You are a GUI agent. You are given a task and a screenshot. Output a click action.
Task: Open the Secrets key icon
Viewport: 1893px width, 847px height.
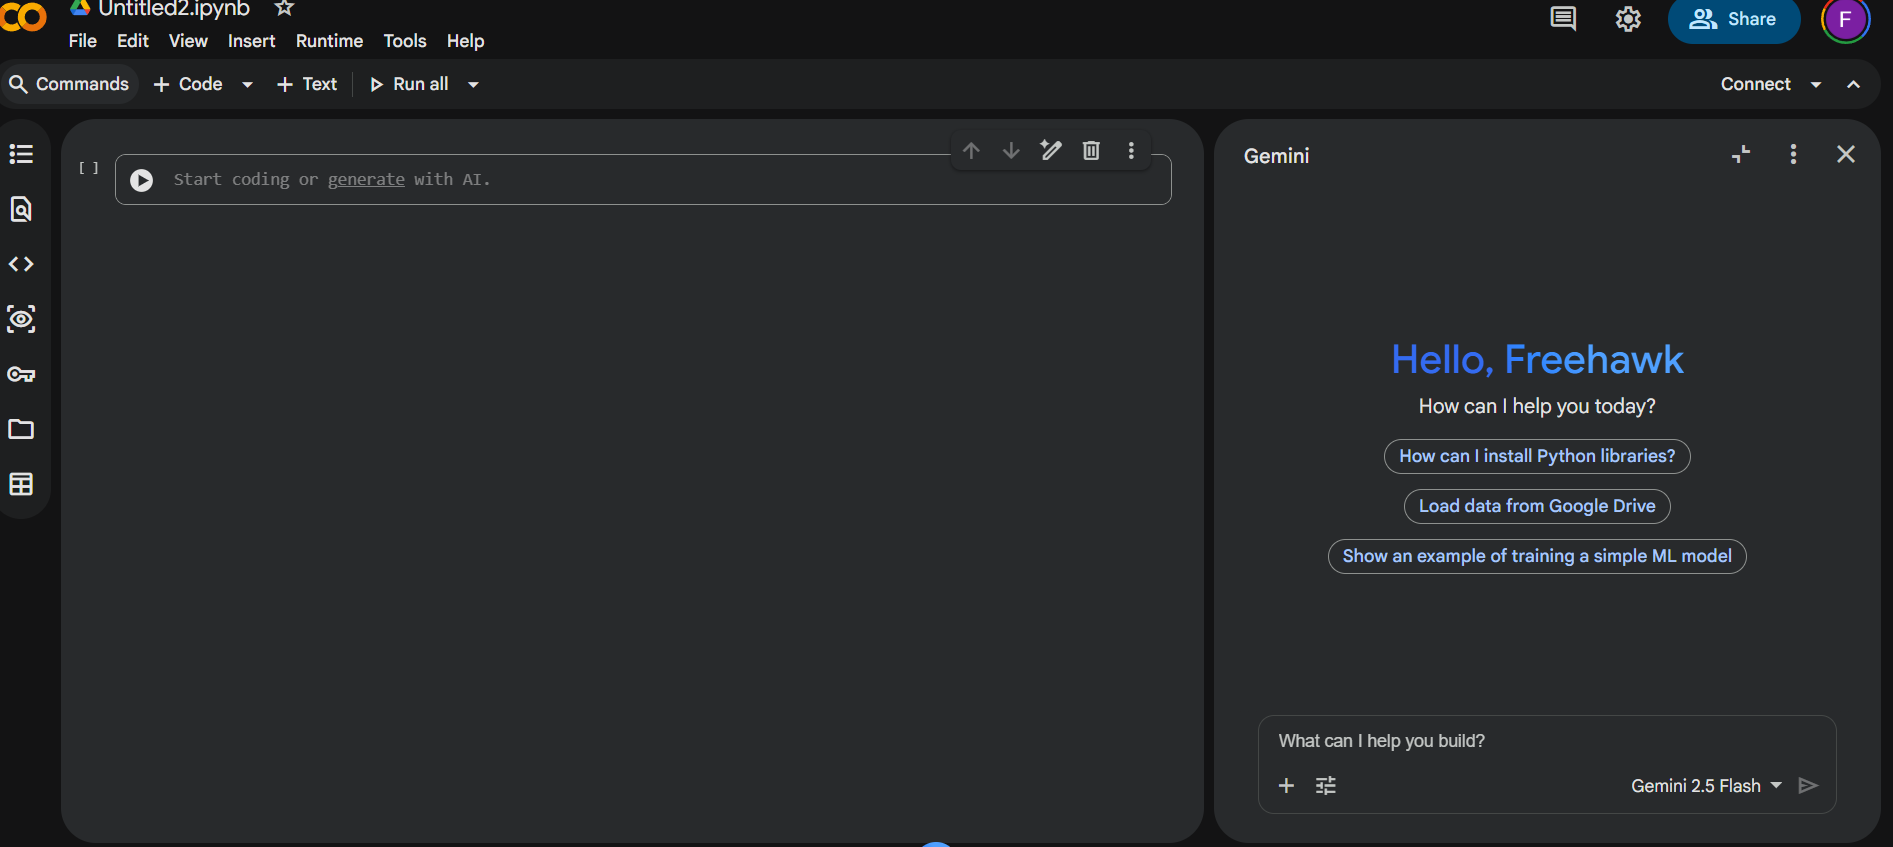pos(21,374)
